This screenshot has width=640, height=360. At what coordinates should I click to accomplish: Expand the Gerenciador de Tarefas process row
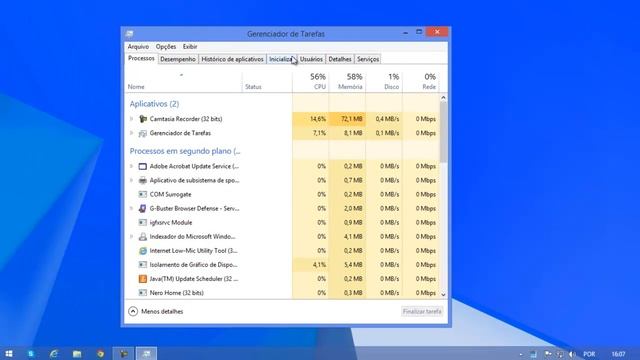[131, 133]
